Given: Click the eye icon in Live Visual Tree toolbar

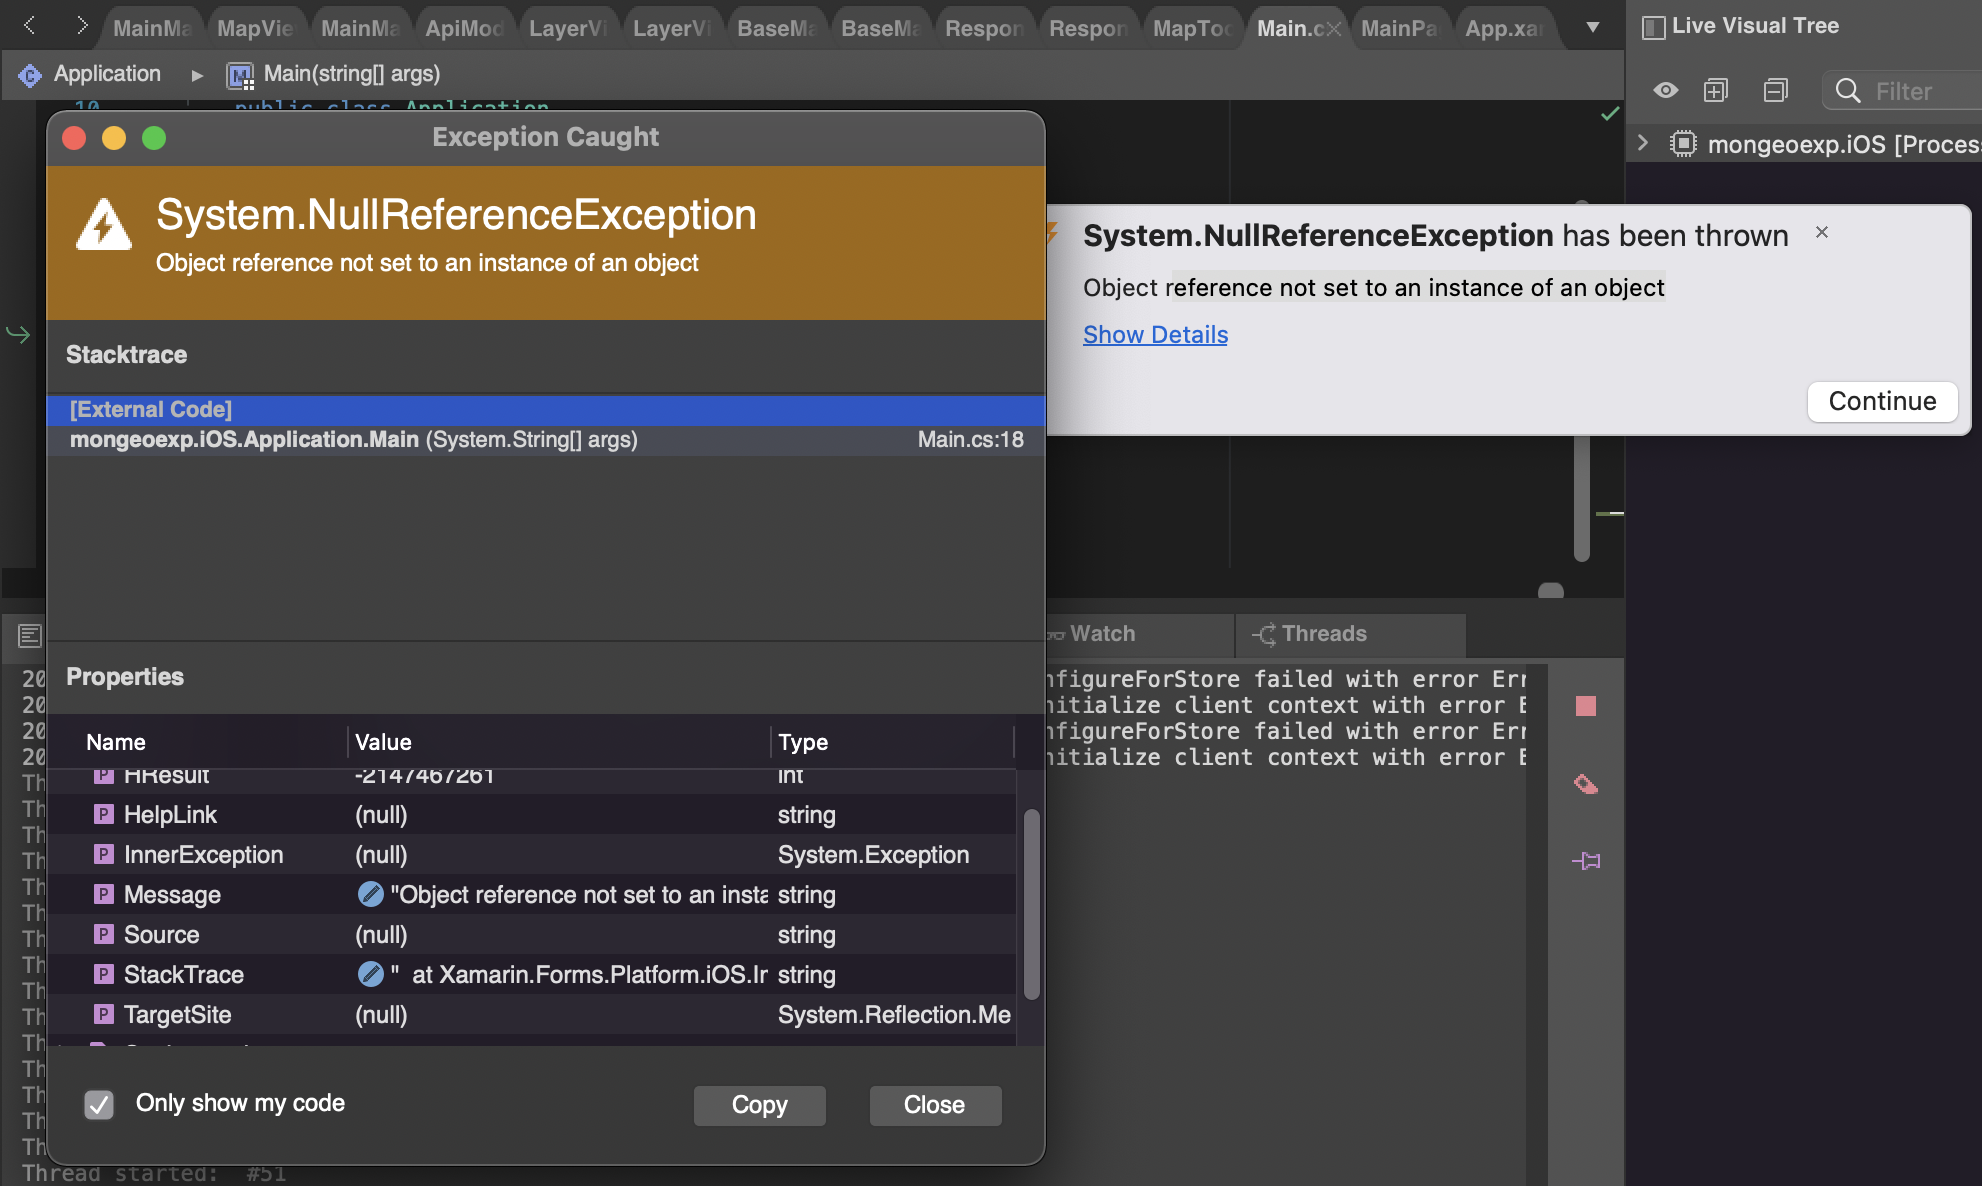Looking at the screenshot, I should [x=1666, y=90].
